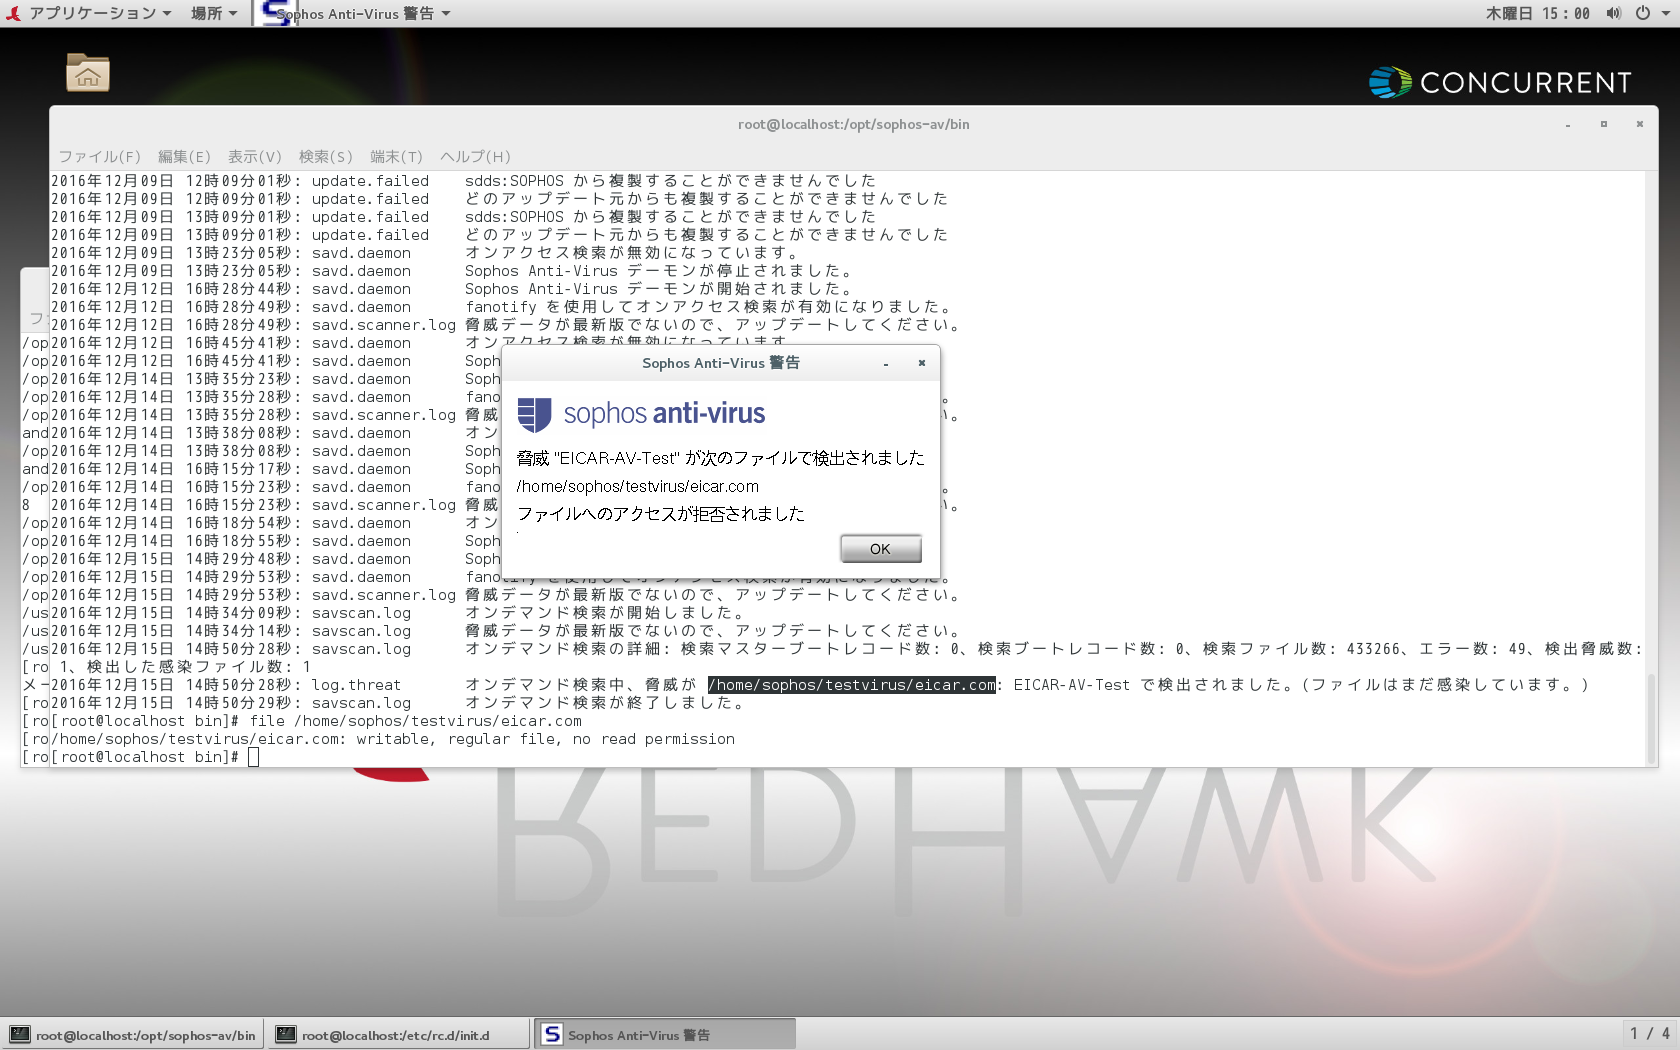
Task: Open the clock showing 木曜日 15:00
Action: [1537, 13]
